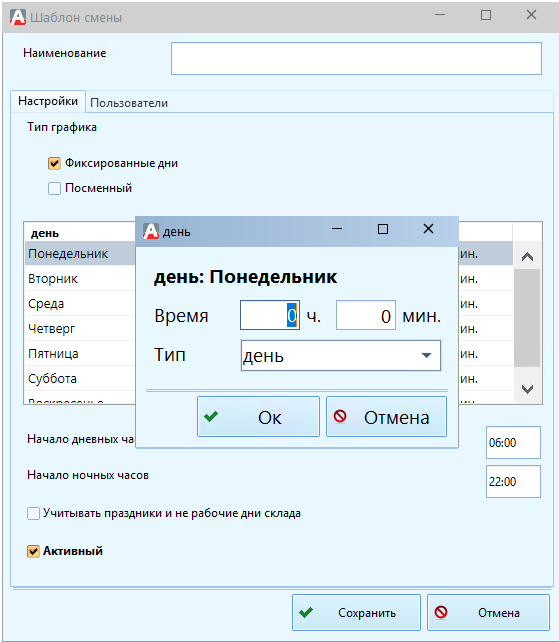Switch to the Пользователи tab
The height and width of the screenshot is (642, 559).
(x=129, y=103)
